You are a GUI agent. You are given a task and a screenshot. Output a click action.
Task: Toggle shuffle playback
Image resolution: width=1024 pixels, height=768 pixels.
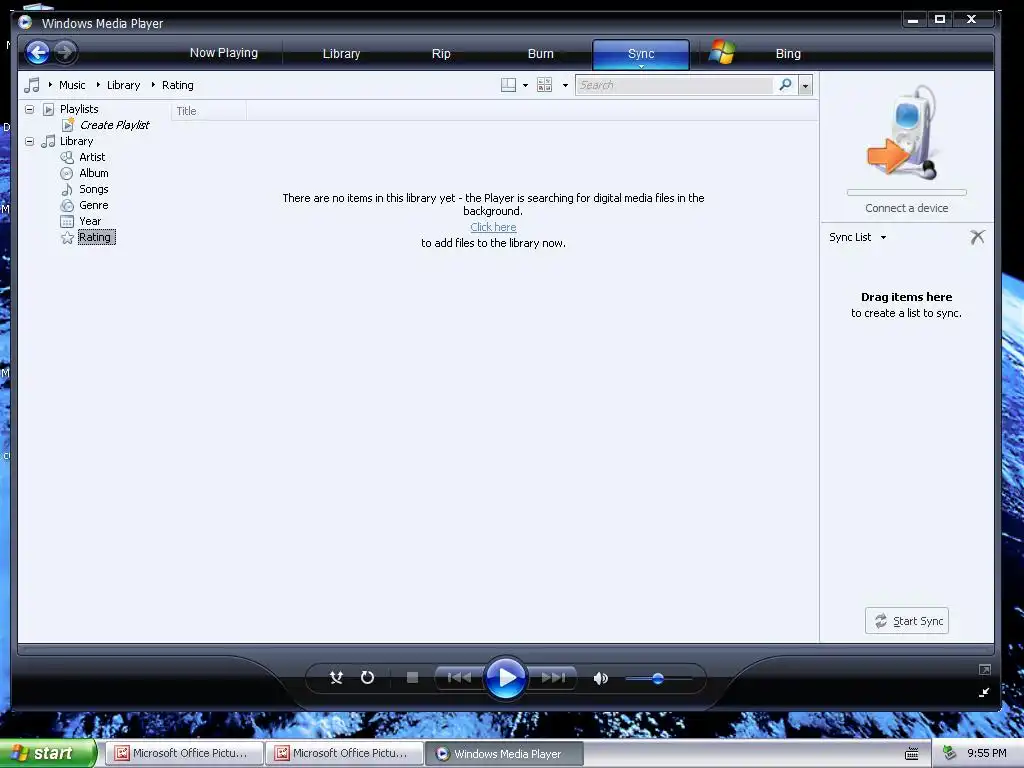tap(336, 678)
